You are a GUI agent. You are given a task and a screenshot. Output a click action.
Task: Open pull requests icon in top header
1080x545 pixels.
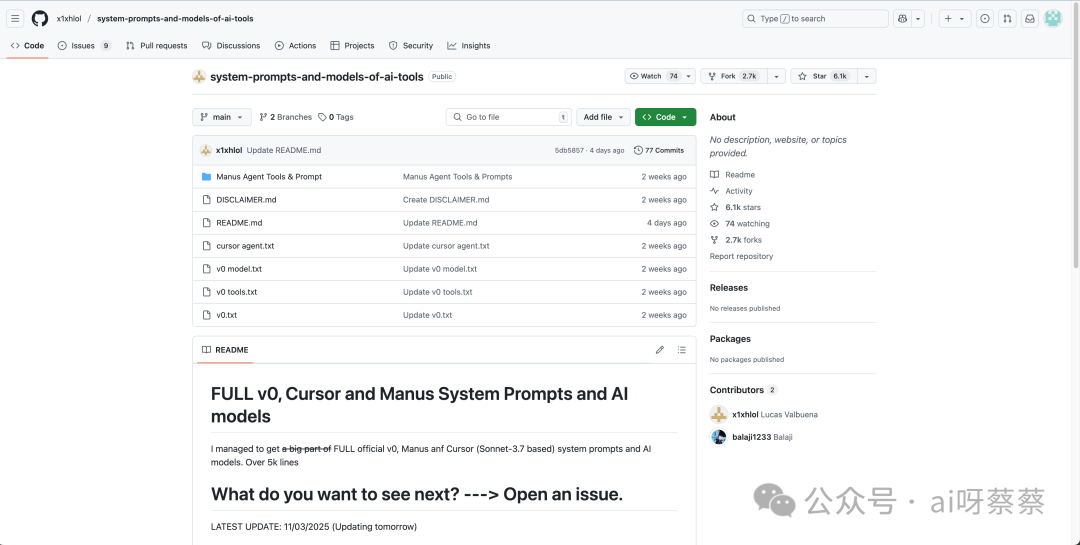click(1007, 19)
